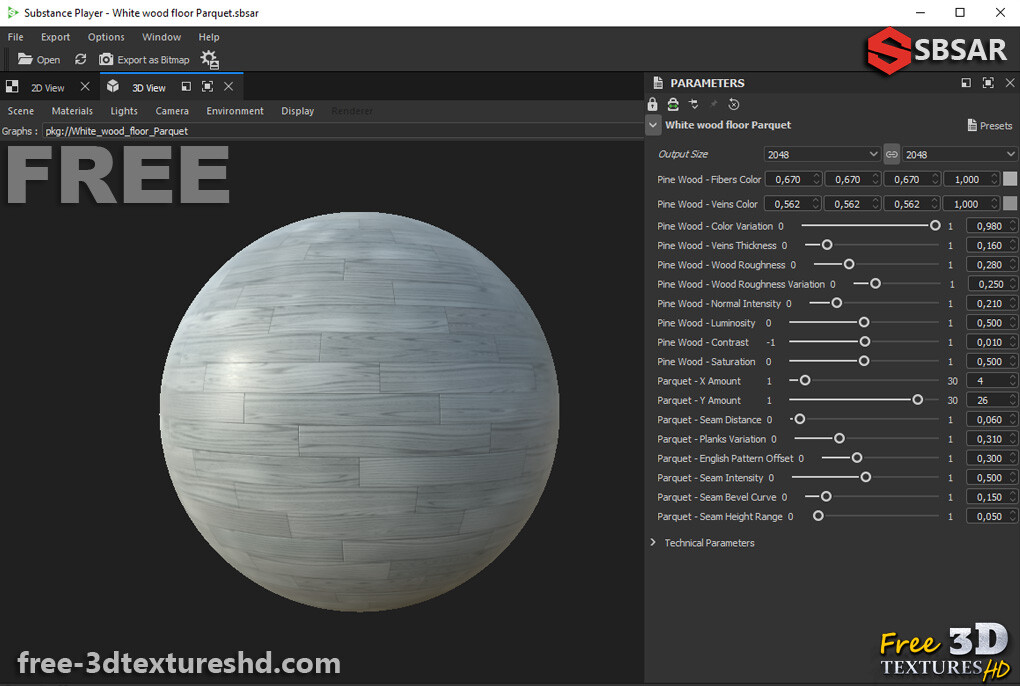Switch to the 2D View tab
Screen dimensions: 1020x686
pos(48,87)
